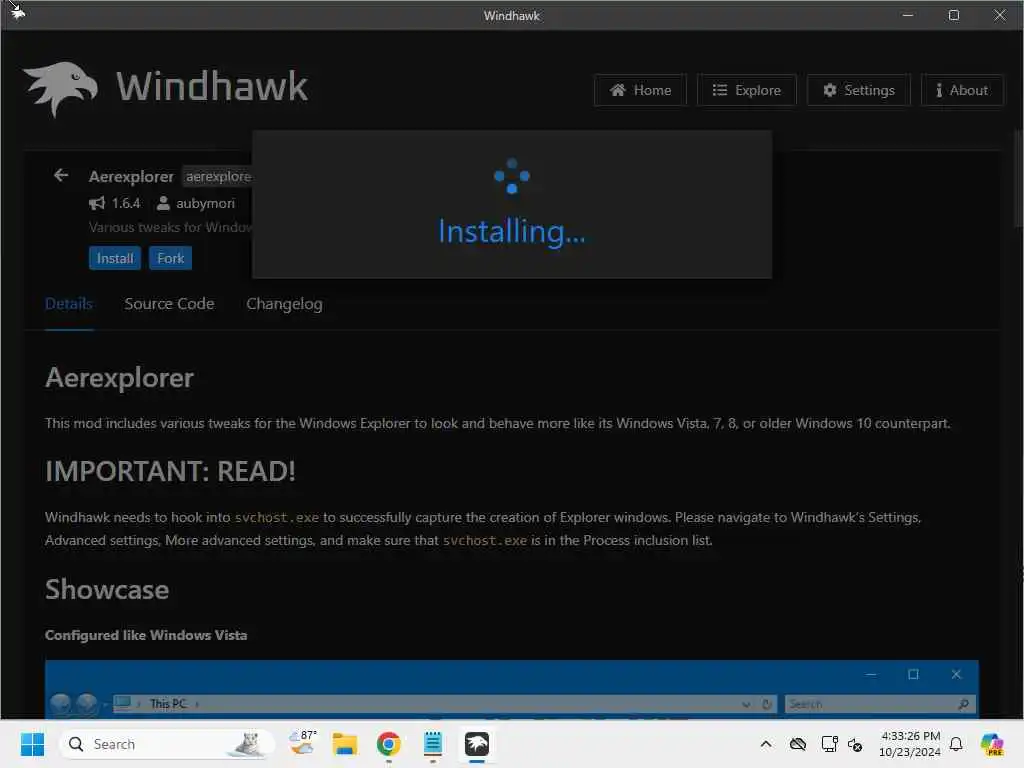The width and height of the screenshot is (1024, 768).
Task: Maximize the Windhawk window
Action: (x=953, y=15)
